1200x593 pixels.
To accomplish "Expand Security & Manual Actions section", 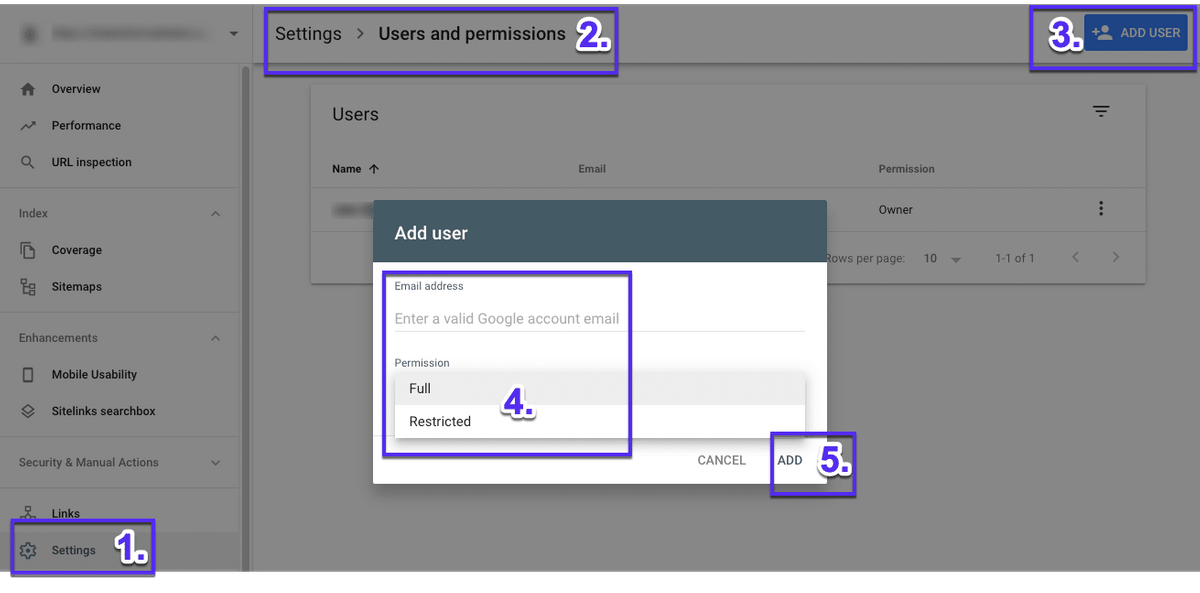I will 216,463.
